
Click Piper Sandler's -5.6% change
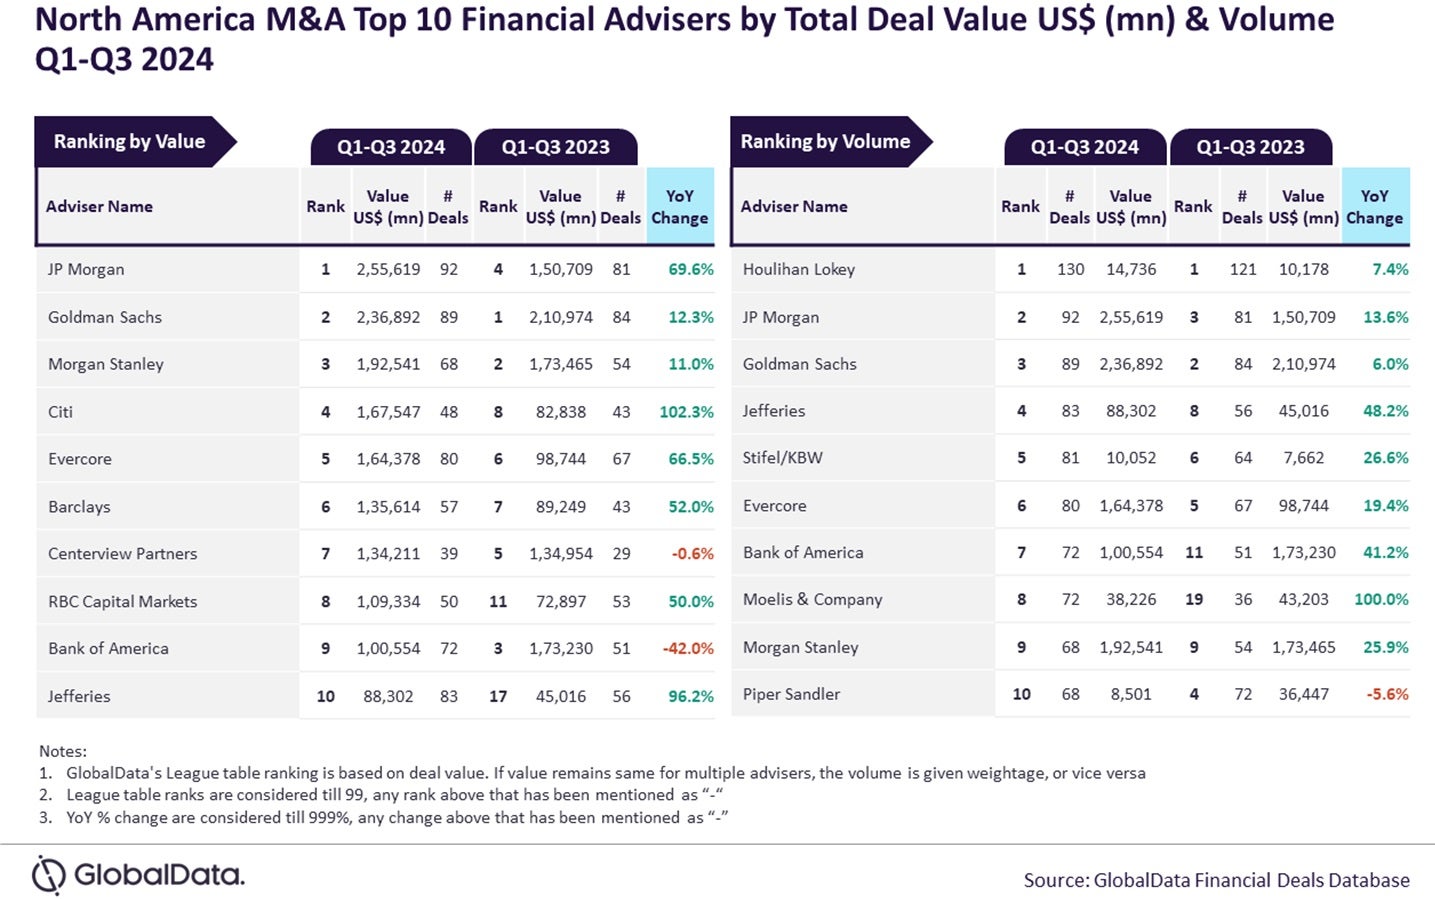(1387, 695)
